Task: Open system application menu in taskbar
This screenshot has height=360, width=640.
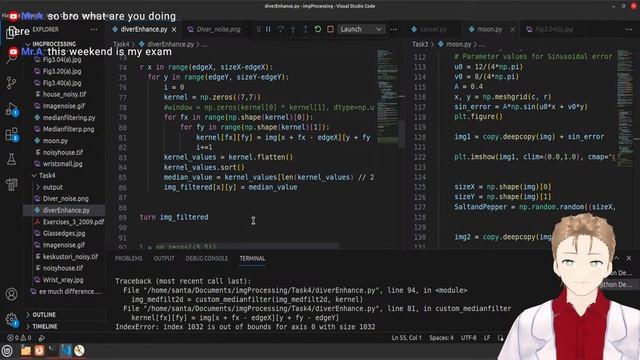Action: 7,350
